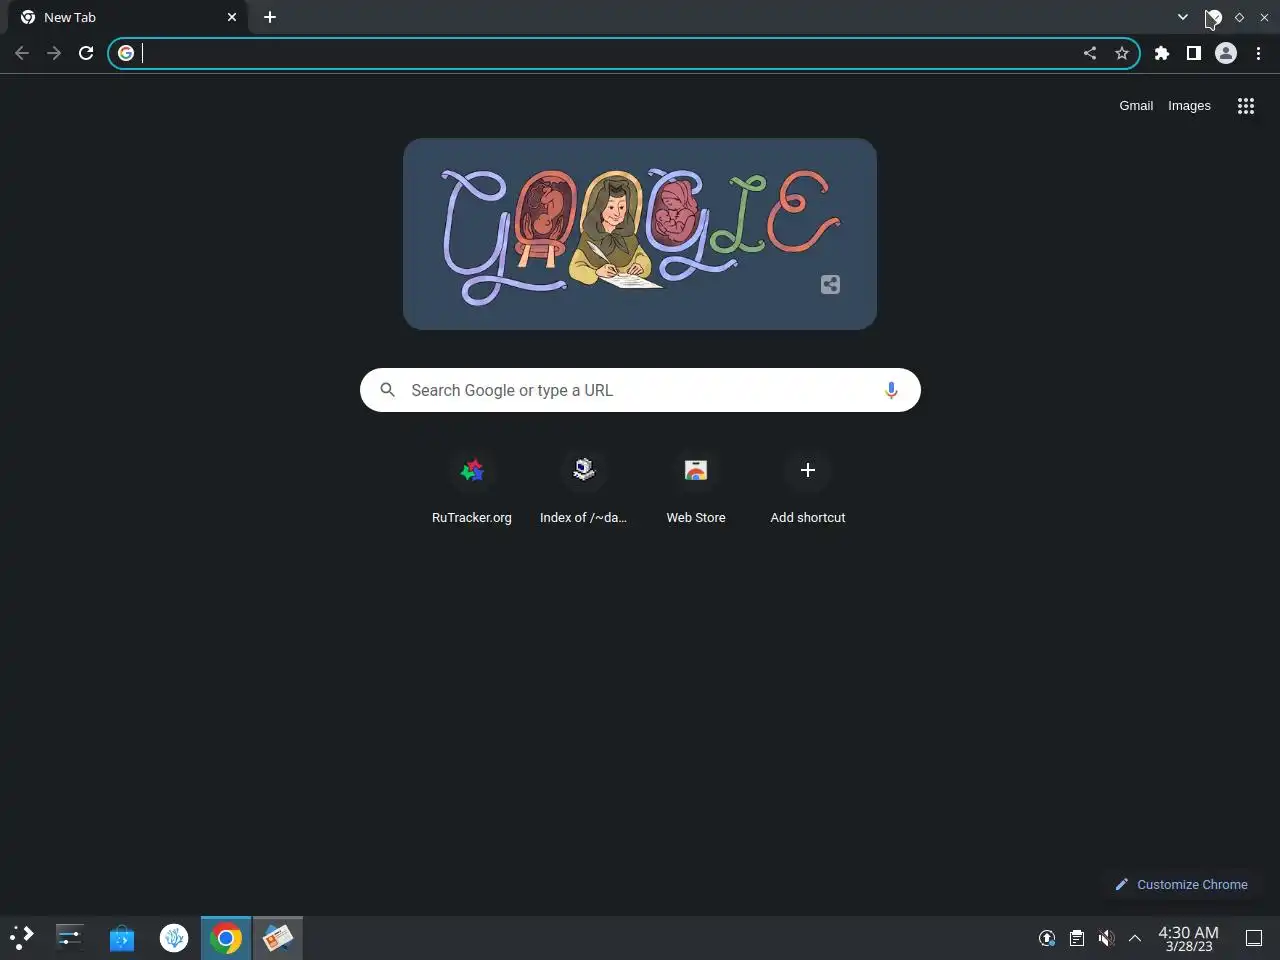Open the Extensions puzzle icon
This screenshot has height=960, width=1280.
click(1162, 53)
